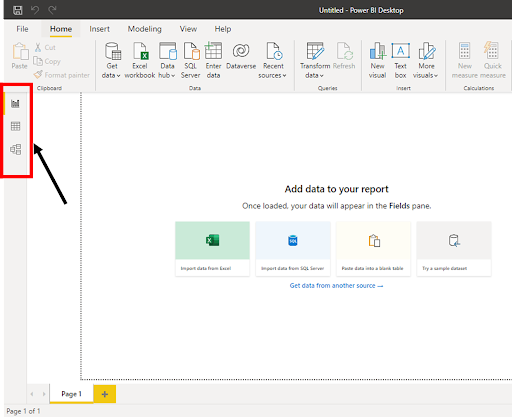The width and height of the screenshot is (512, 417).
Task: Click Paste data into a blank table card
Action: pos(373,249)
